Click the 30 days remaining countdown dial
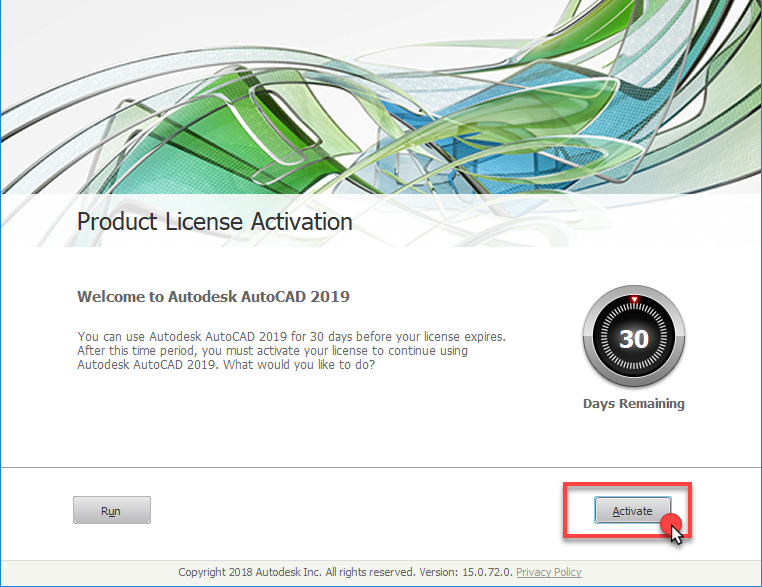The width and height of the screenshot is (762, 587). [634, 337]
